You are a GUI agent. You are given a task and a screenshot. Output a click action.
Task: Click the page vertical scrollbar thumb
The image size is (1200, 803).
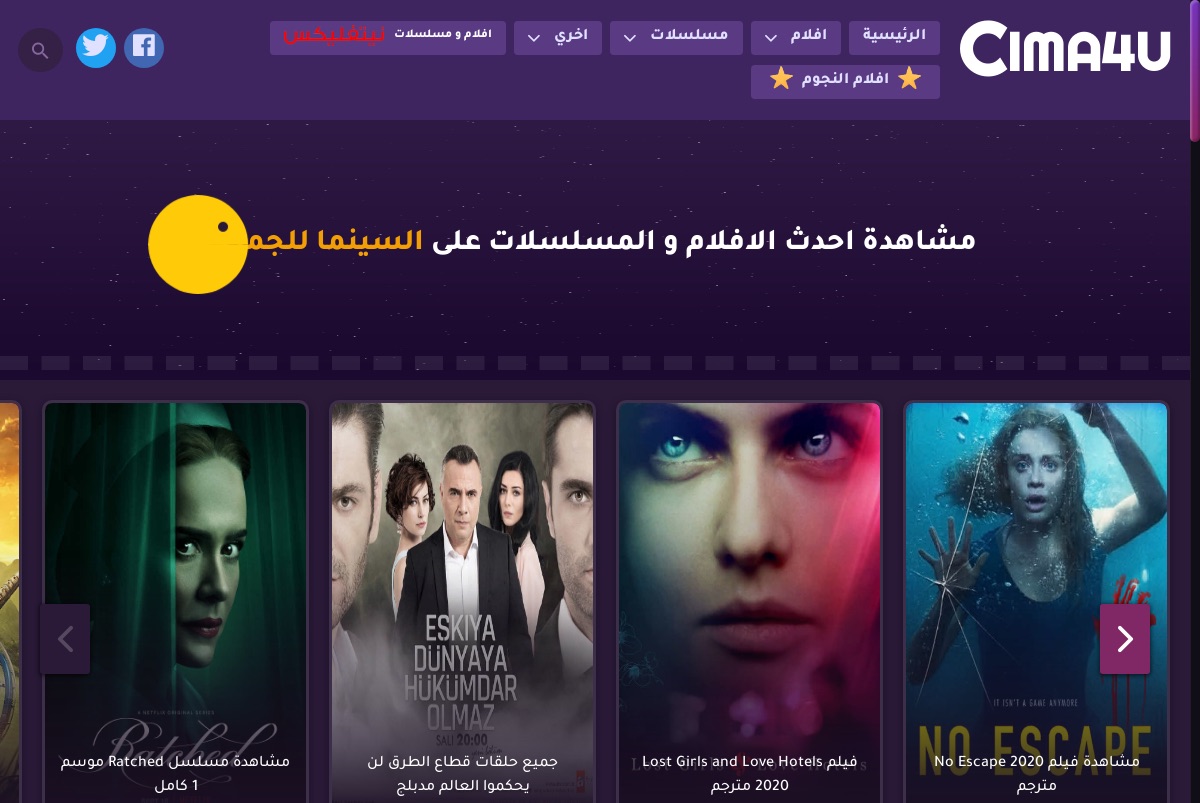click(1195, 70)
